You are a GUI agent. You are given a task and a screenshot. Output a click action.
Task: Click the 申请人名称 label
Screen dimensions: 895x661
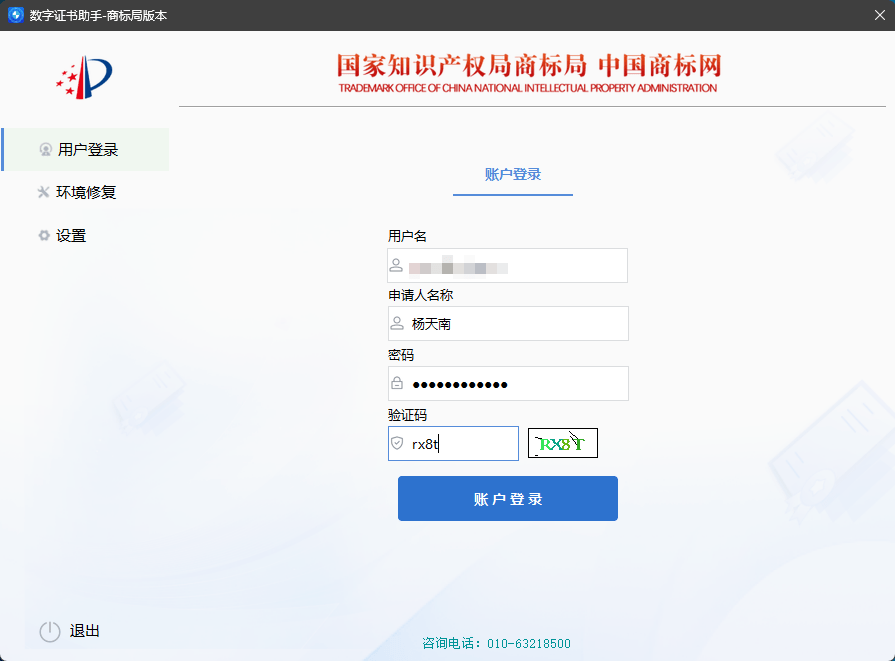pos(421,295)
